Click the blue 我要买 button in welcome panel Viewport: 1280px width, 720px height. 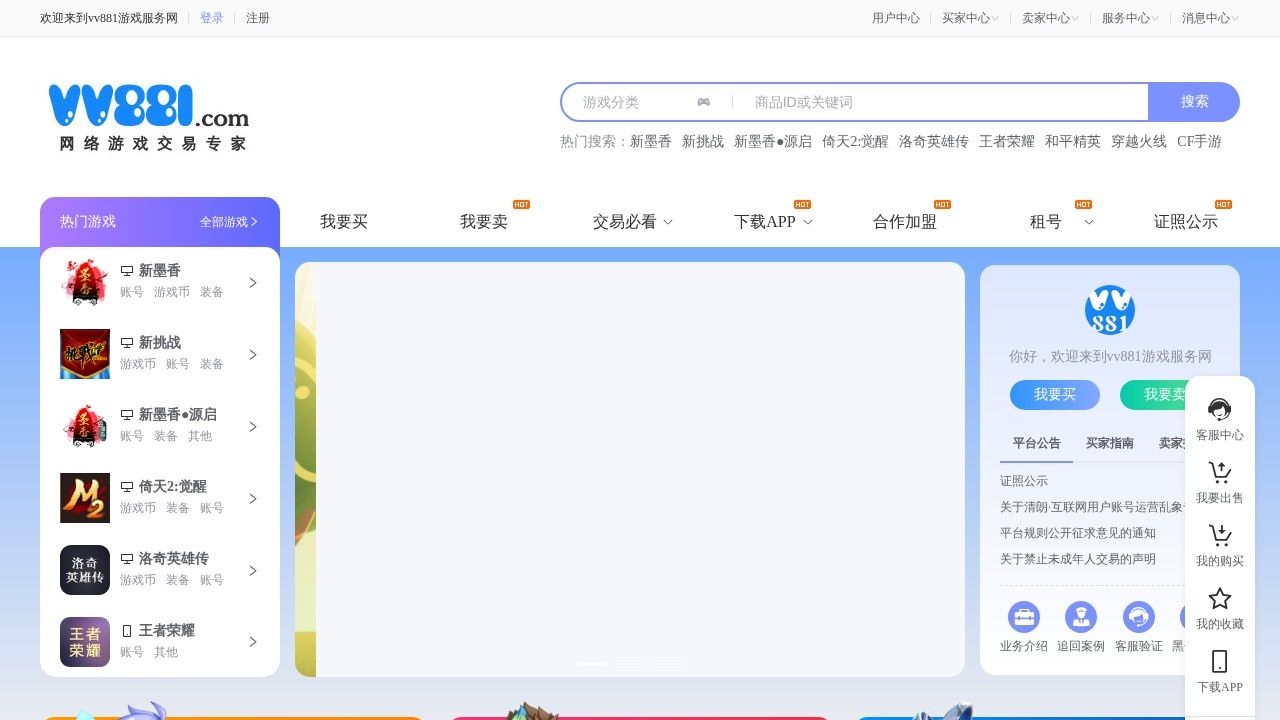(x=1055, y=395)
